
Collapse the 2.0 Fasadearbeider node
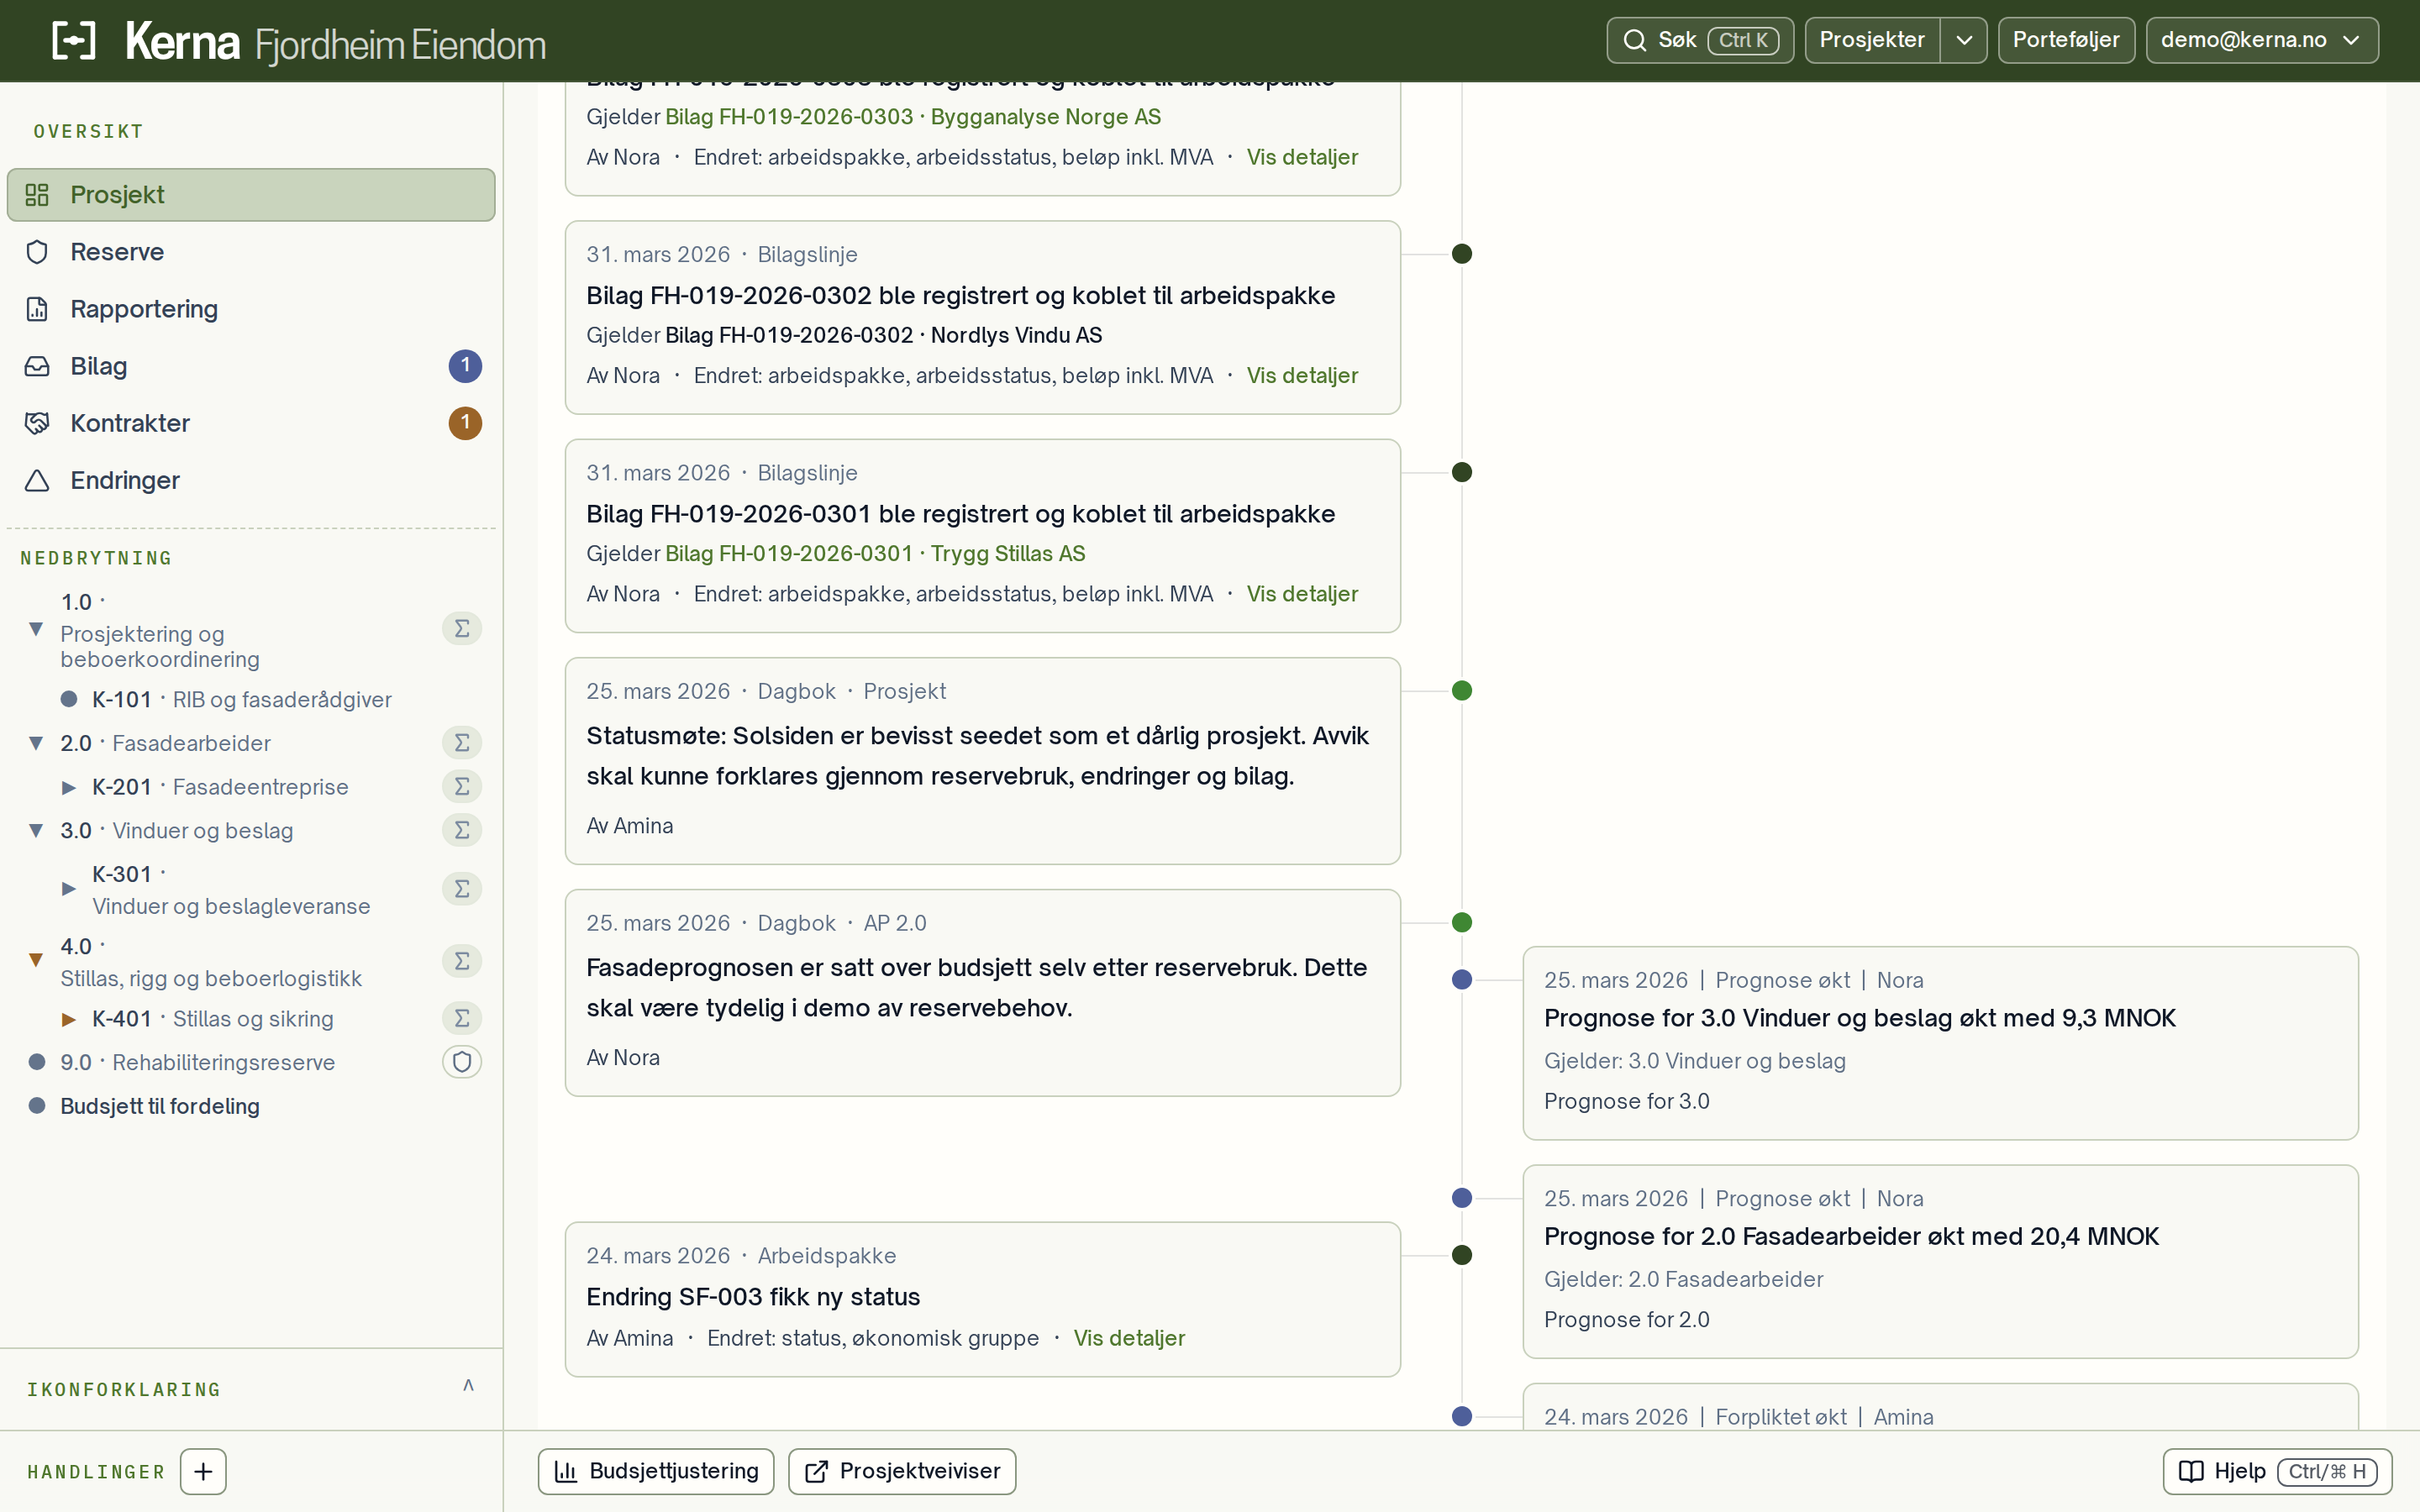pyautogui.click(x=36, y=743)
